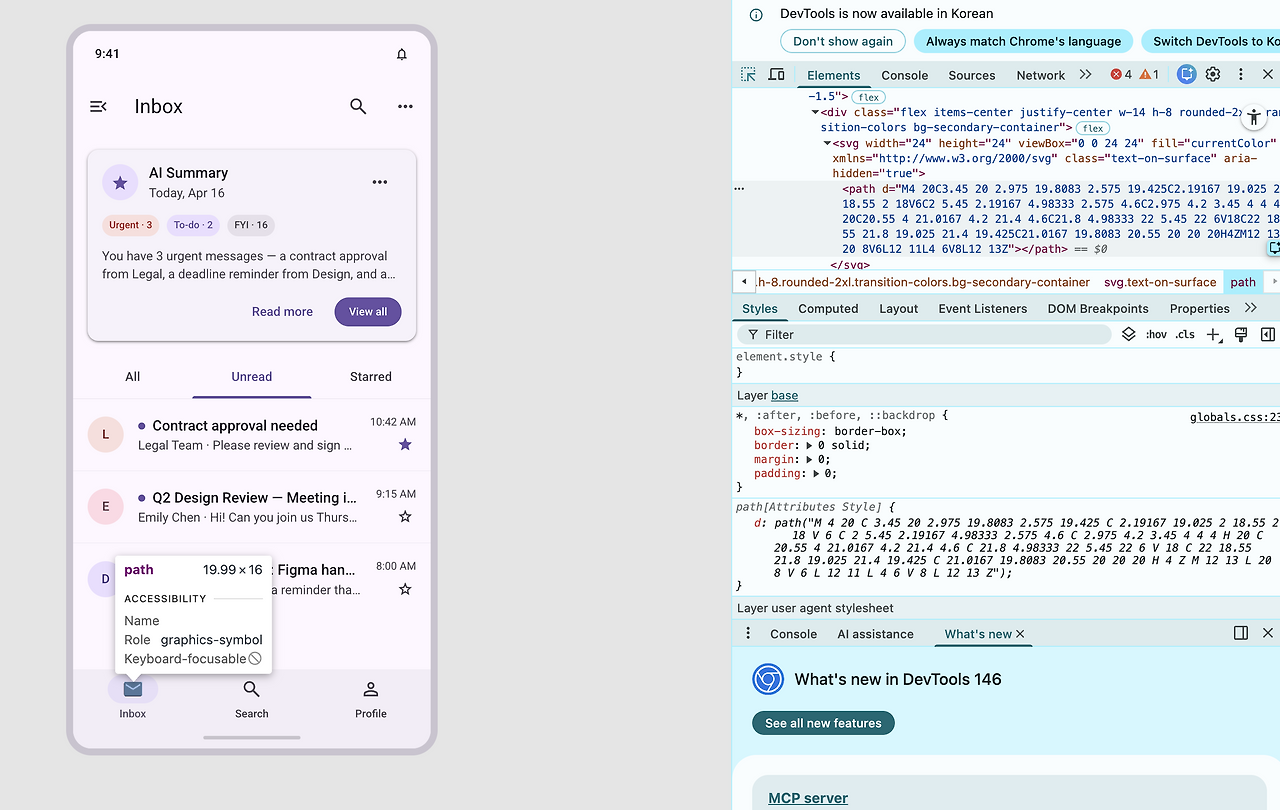Switch to the Console panel tab
Image resolution: width=1280 pixels, height=810 pixels.
(904, 75)
